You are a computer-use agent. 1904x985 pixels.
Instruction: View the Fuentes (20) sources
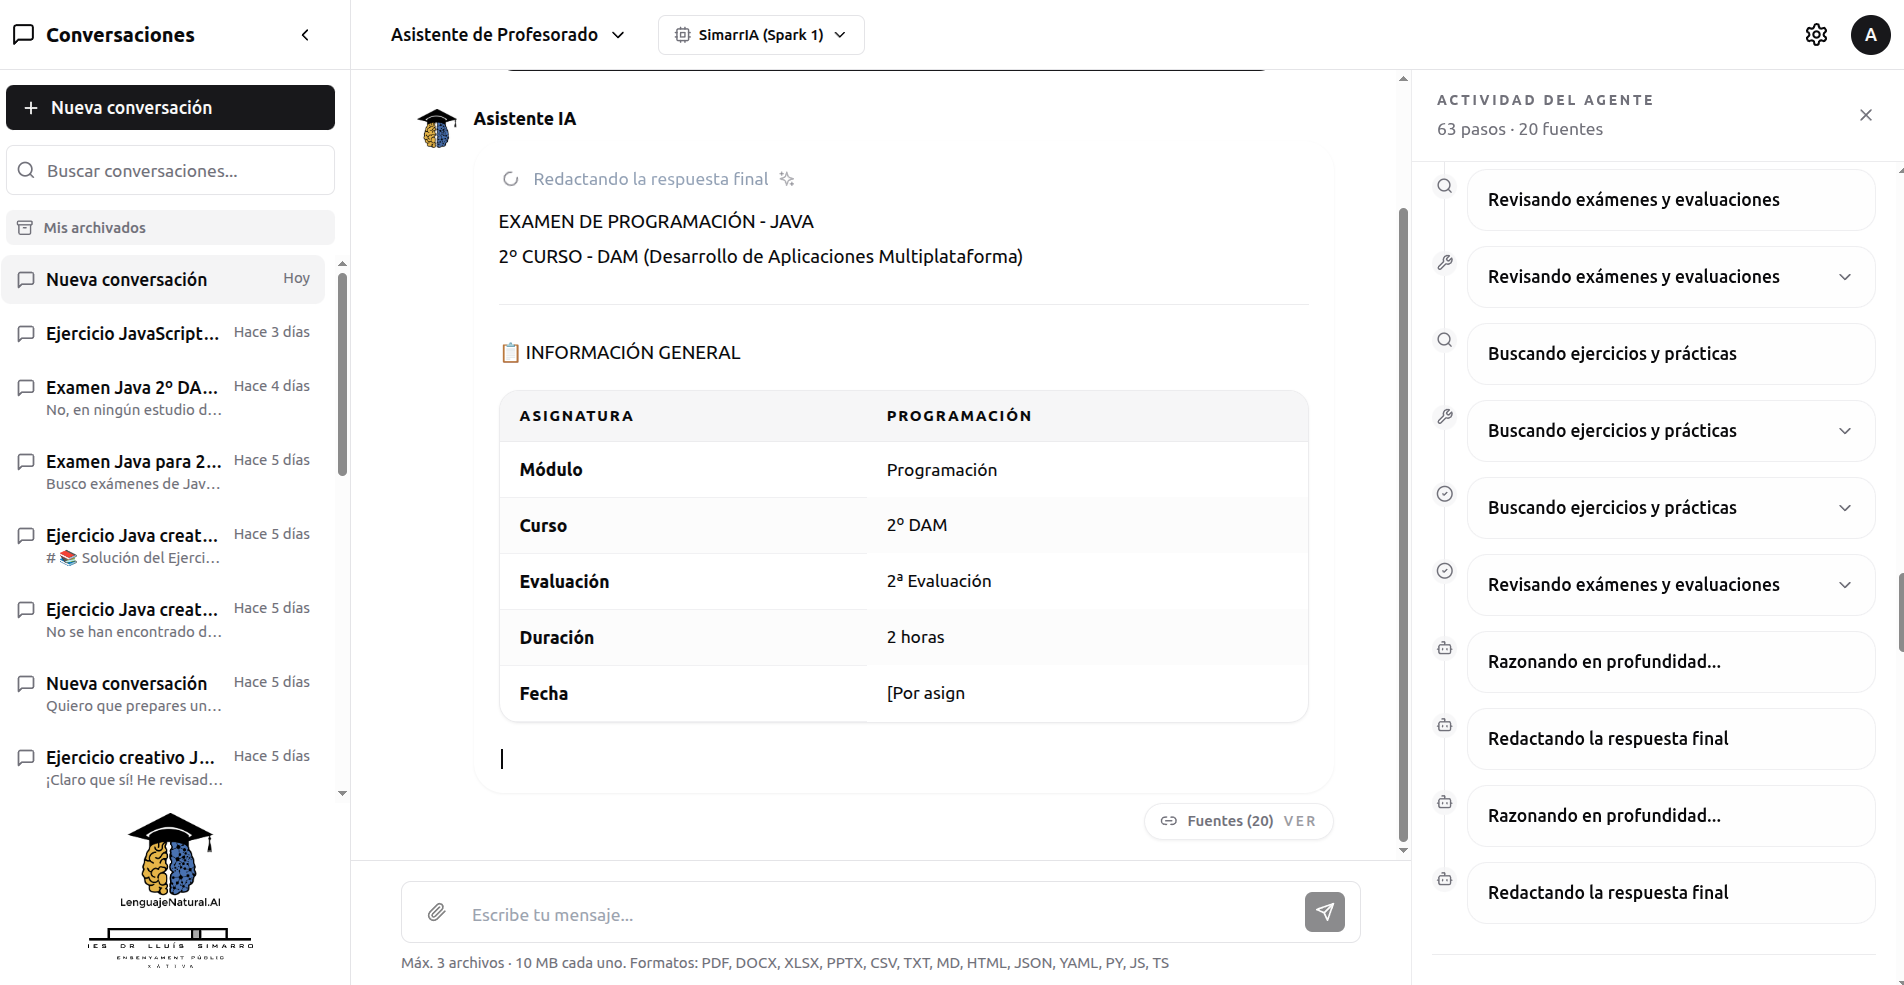tap(1238, 821)
